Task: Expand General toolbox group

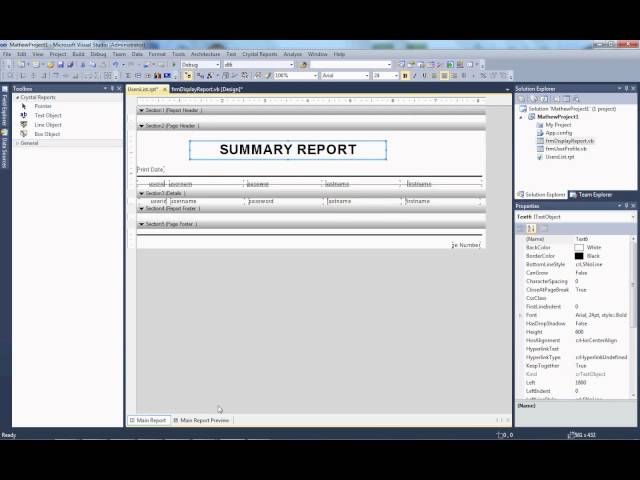Action: (17, 143)
